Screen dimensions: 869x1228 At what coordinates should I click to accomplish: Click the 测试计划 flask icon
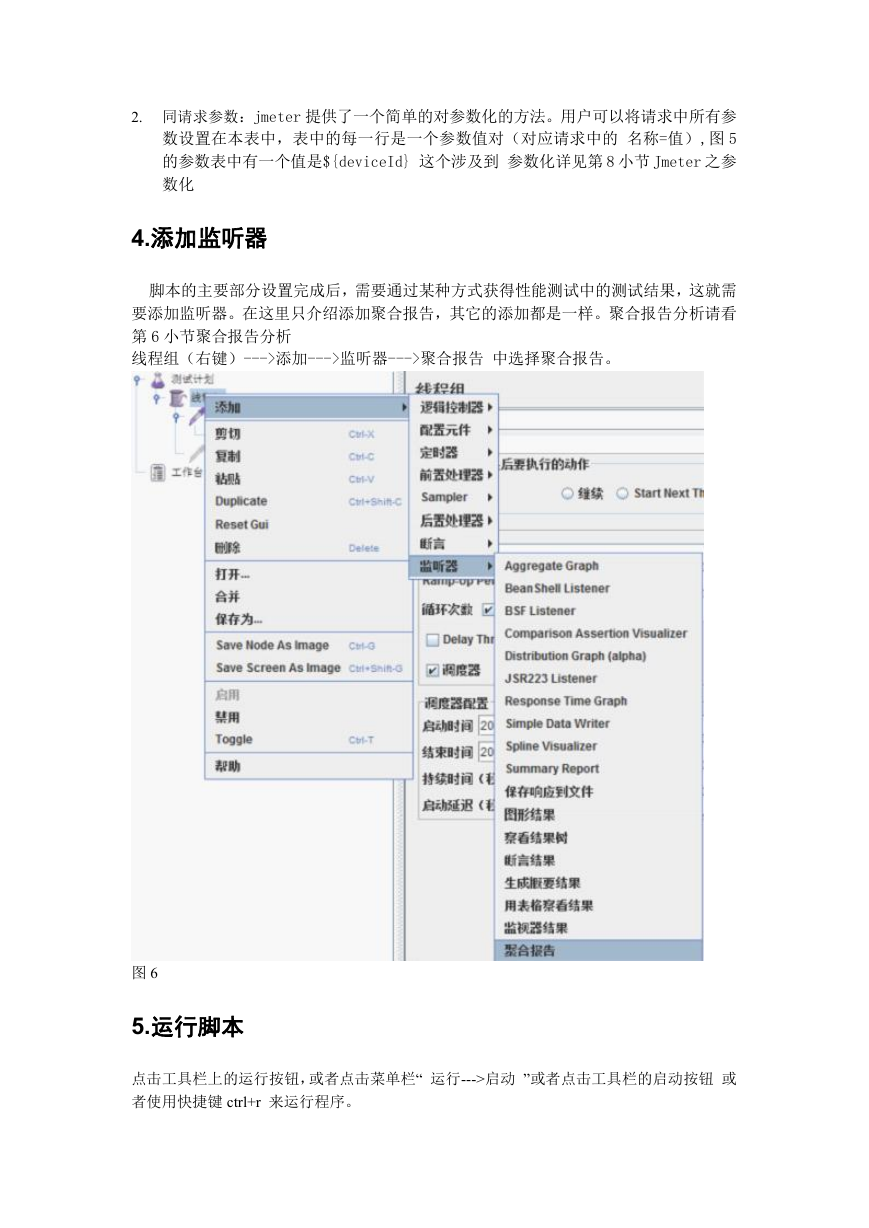[157, 381]
